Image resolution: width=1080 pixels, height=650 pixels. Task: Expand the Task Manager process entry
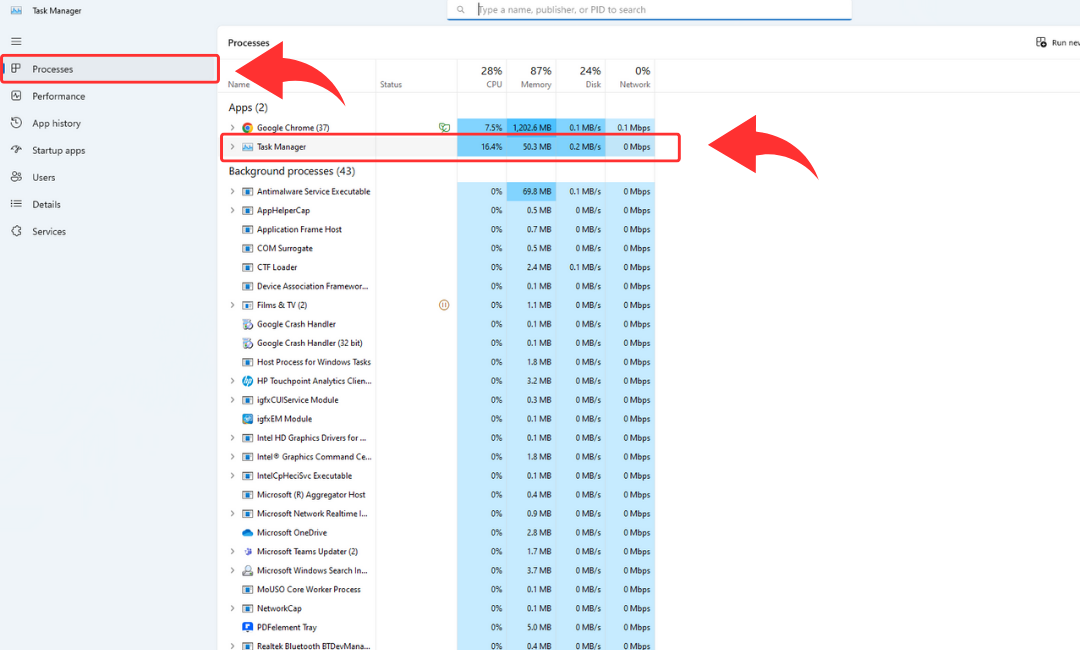click(x=233, y=147)
